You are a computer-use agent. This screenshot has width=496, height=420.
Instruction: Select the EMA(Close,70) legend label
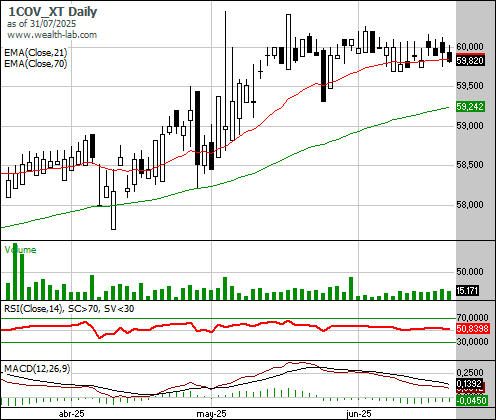[x=35, y=63]
